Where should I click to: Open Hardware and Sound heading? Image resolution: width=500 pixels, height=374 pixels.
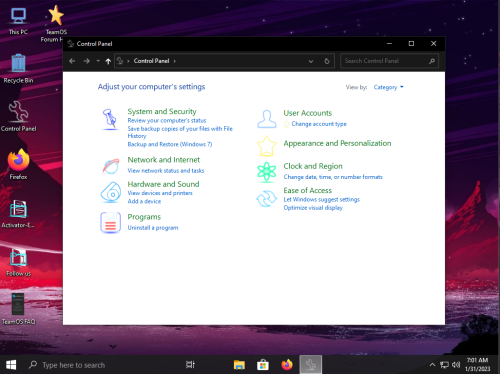[x=163, y=184]
